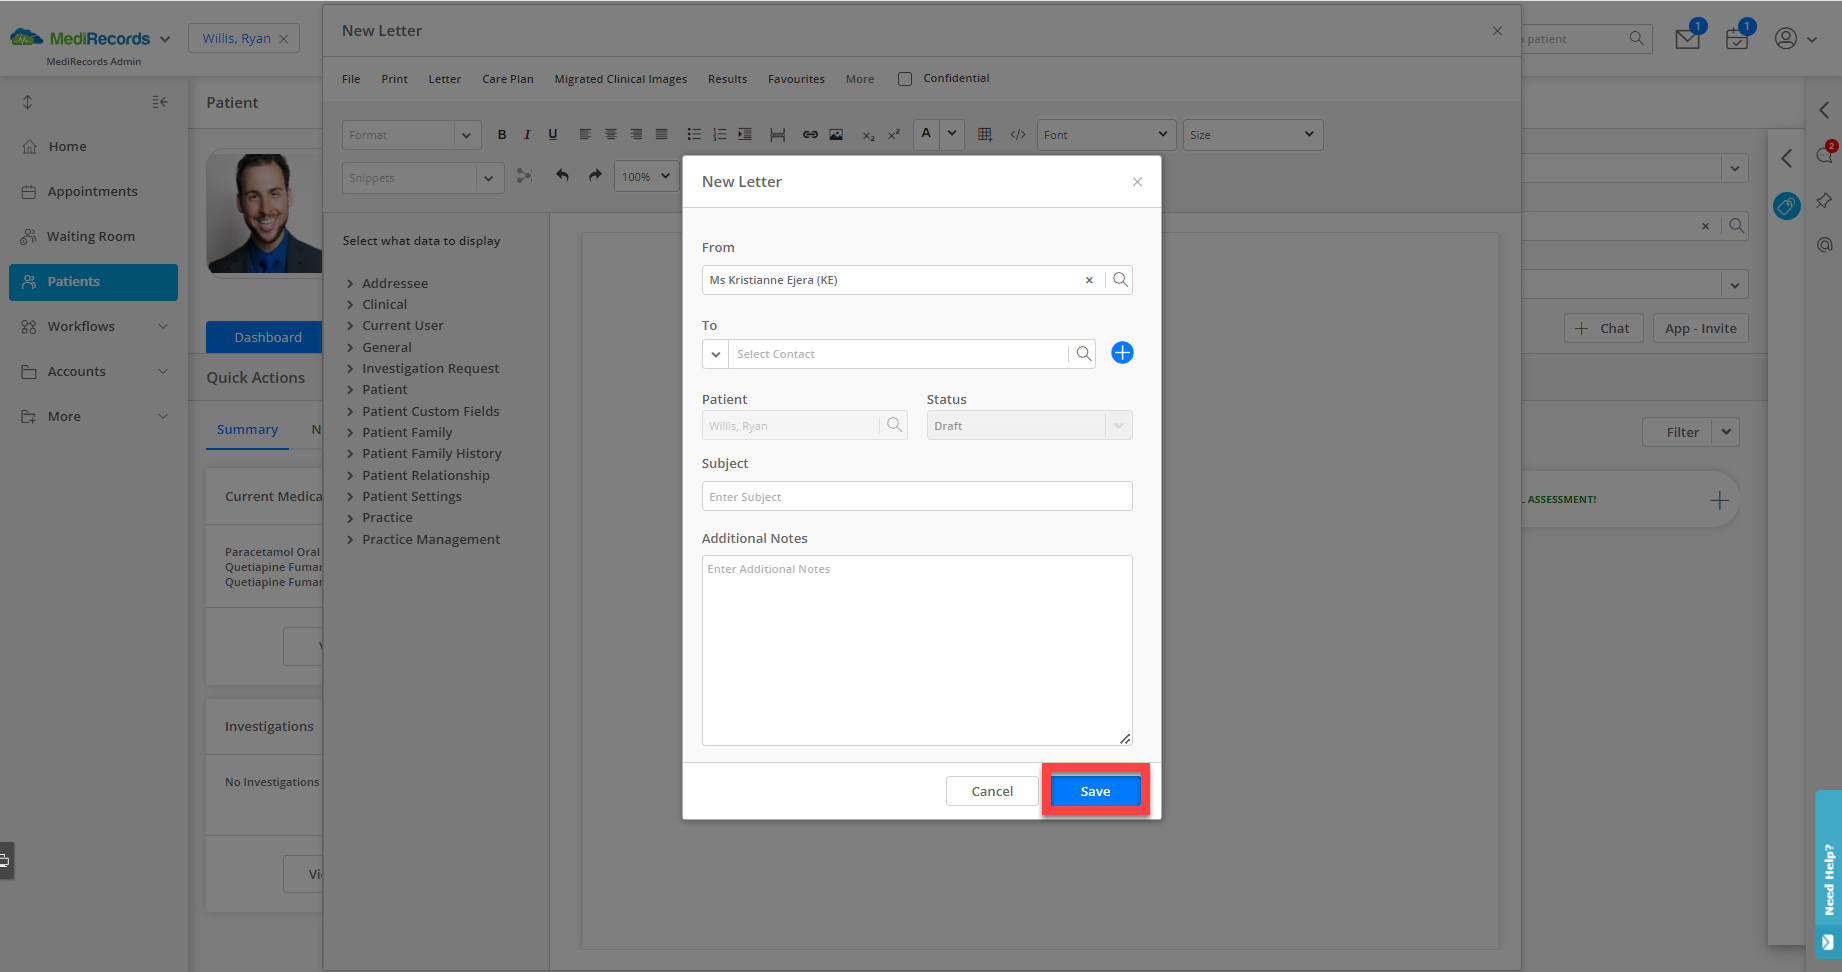Insert bulleted list
The image size is (1842, 972).
(694, 135)
